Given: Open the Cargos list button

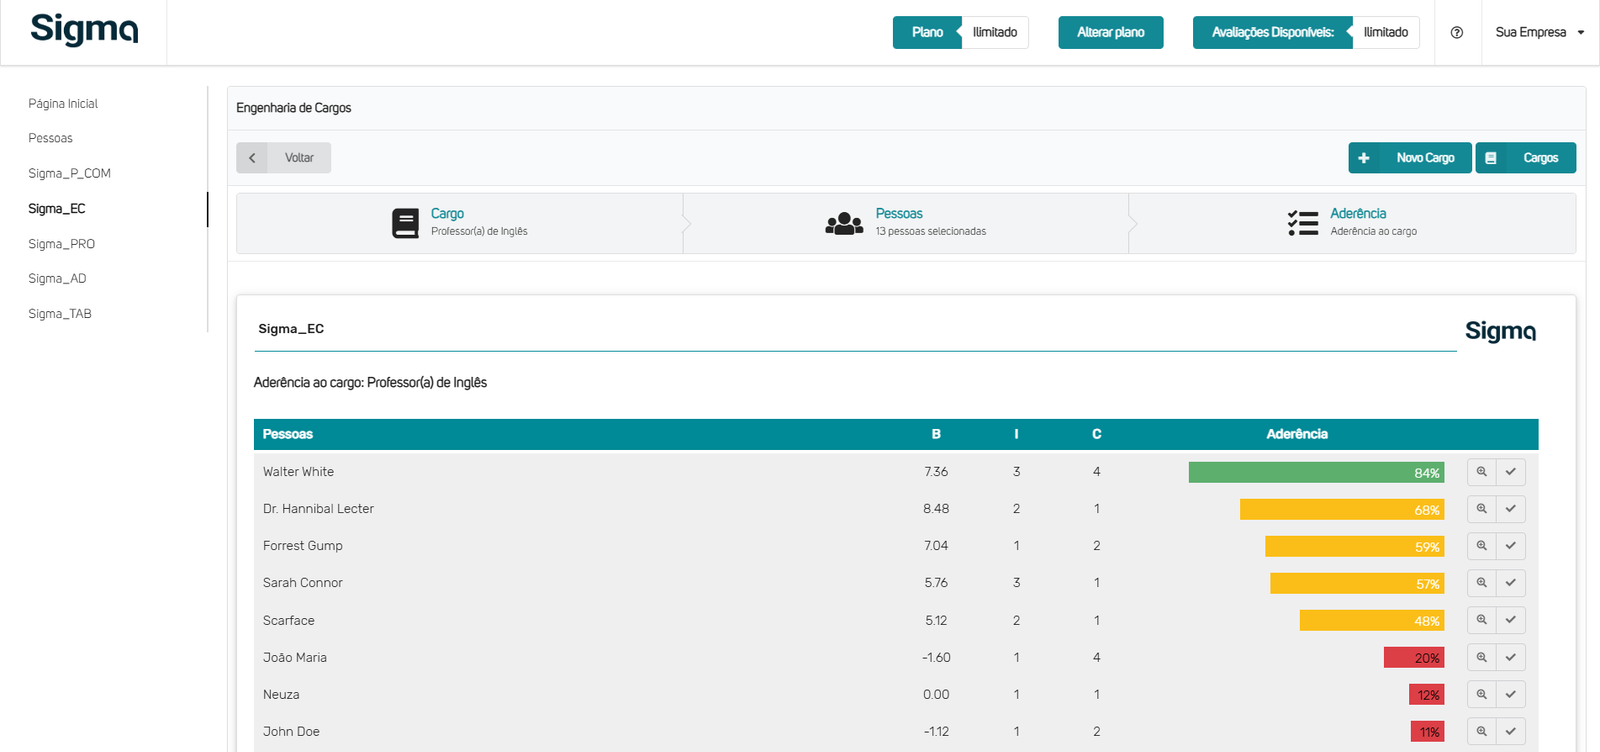Looking at the screenshot, I should [x=1525, y=158].
